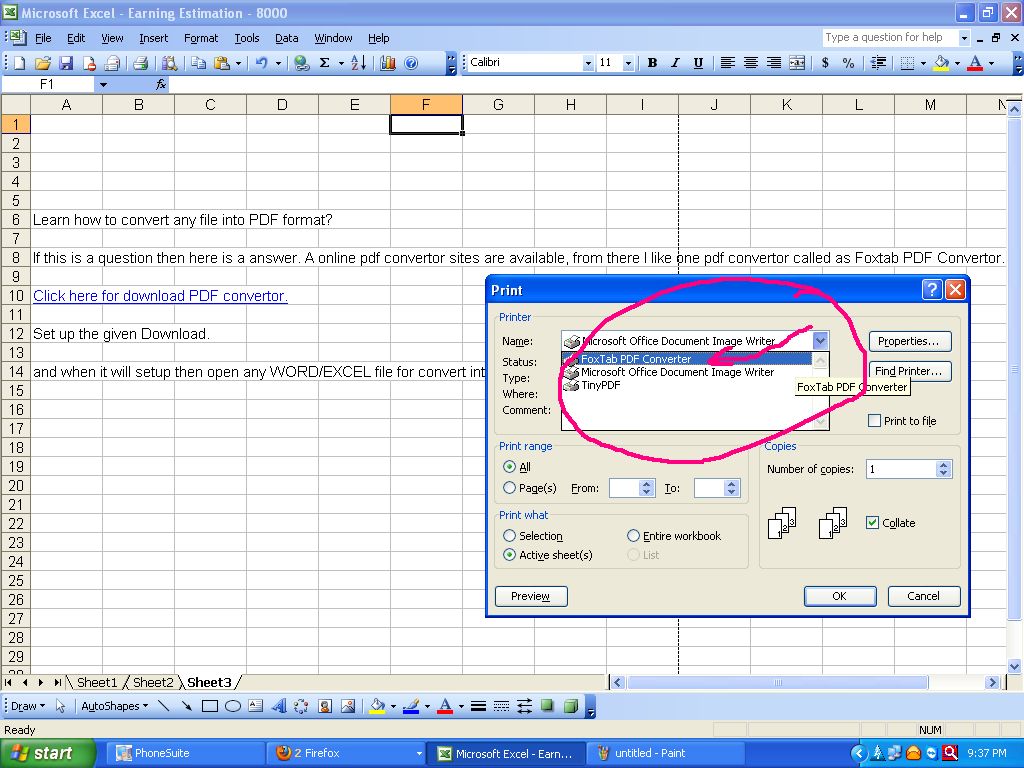The height and width of the screenshot is (768, 1024).
Task: Click the AutoSum icon
Action: click(323, 62)
